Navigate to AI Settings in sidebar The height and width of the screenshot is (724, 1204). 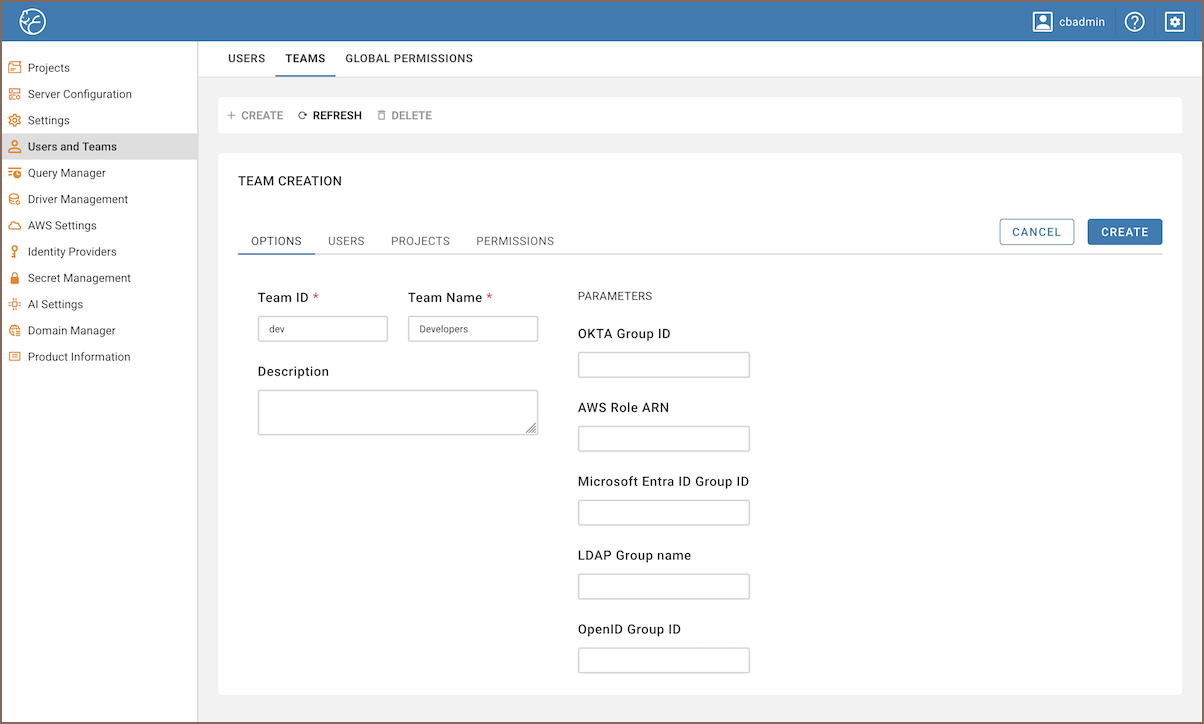click(x=55, y=304)
